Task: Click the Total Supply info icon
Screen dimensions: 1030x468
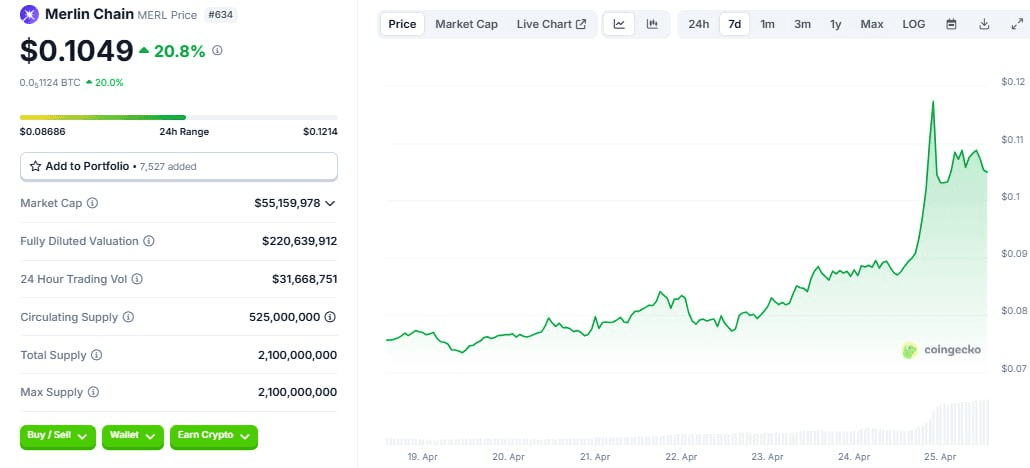Action: 97,355
